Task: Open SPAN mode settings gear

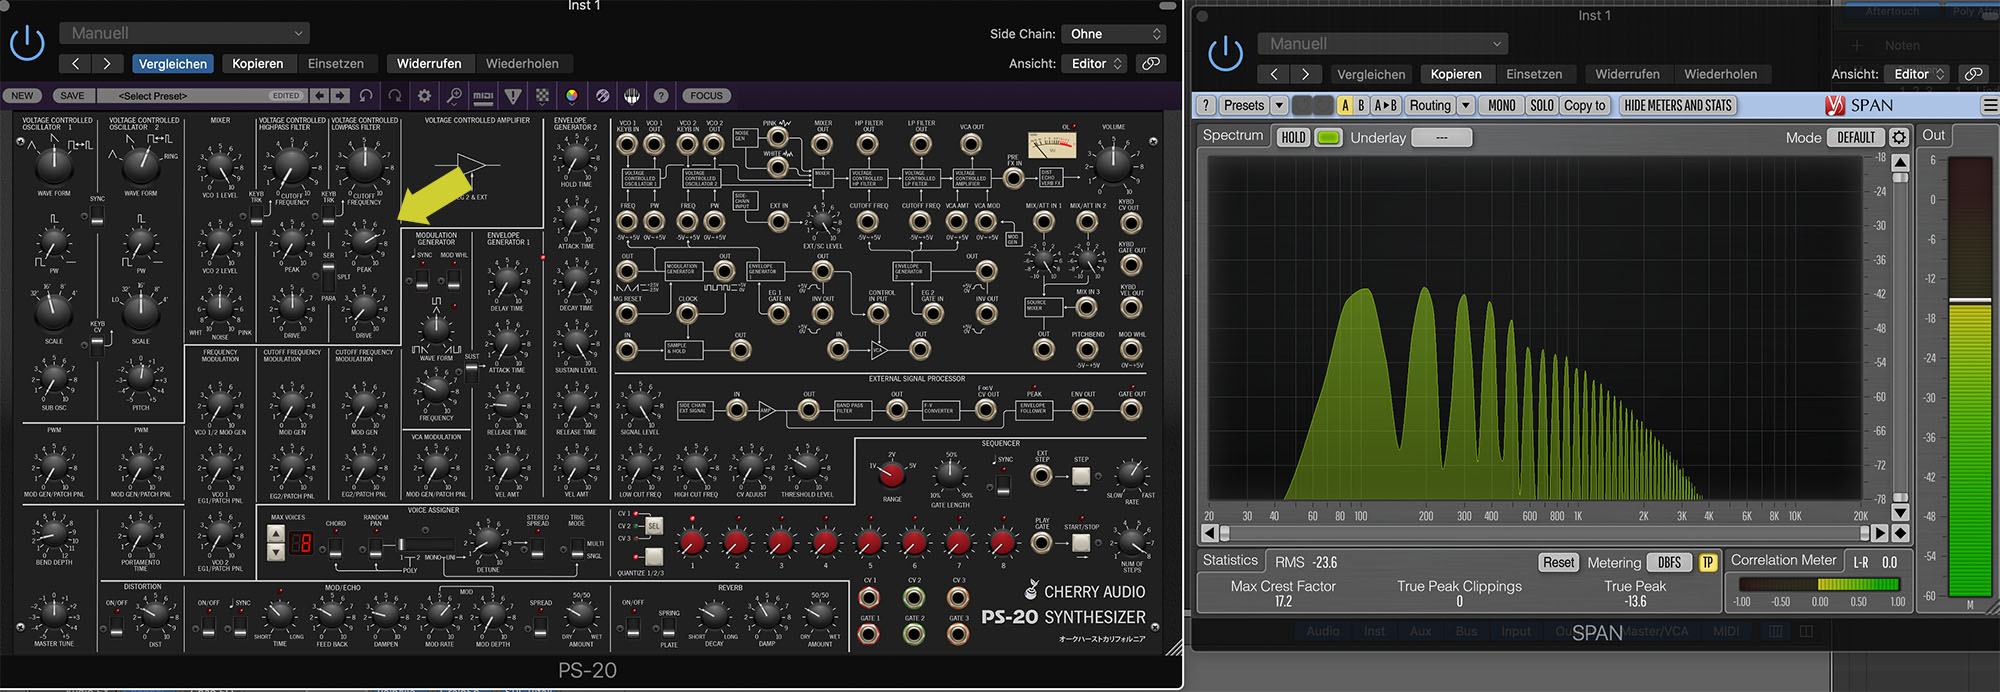Action: 1899,137
